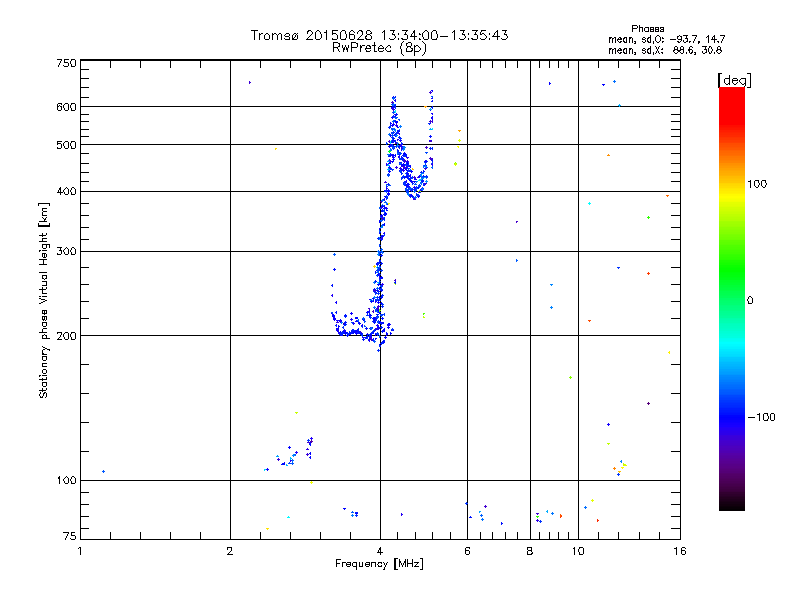Click the 'mean, sd,O: -93.7, 14.7' statistics line

[x=666, y=39]
